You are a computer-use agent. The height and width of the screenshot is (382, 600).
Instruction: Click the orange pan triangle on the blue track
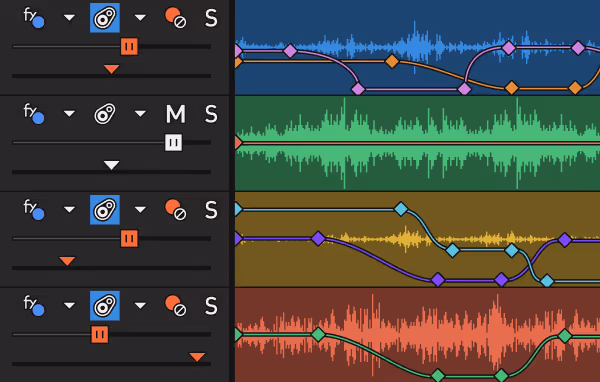pyautogui.click(x=111, y=69)
